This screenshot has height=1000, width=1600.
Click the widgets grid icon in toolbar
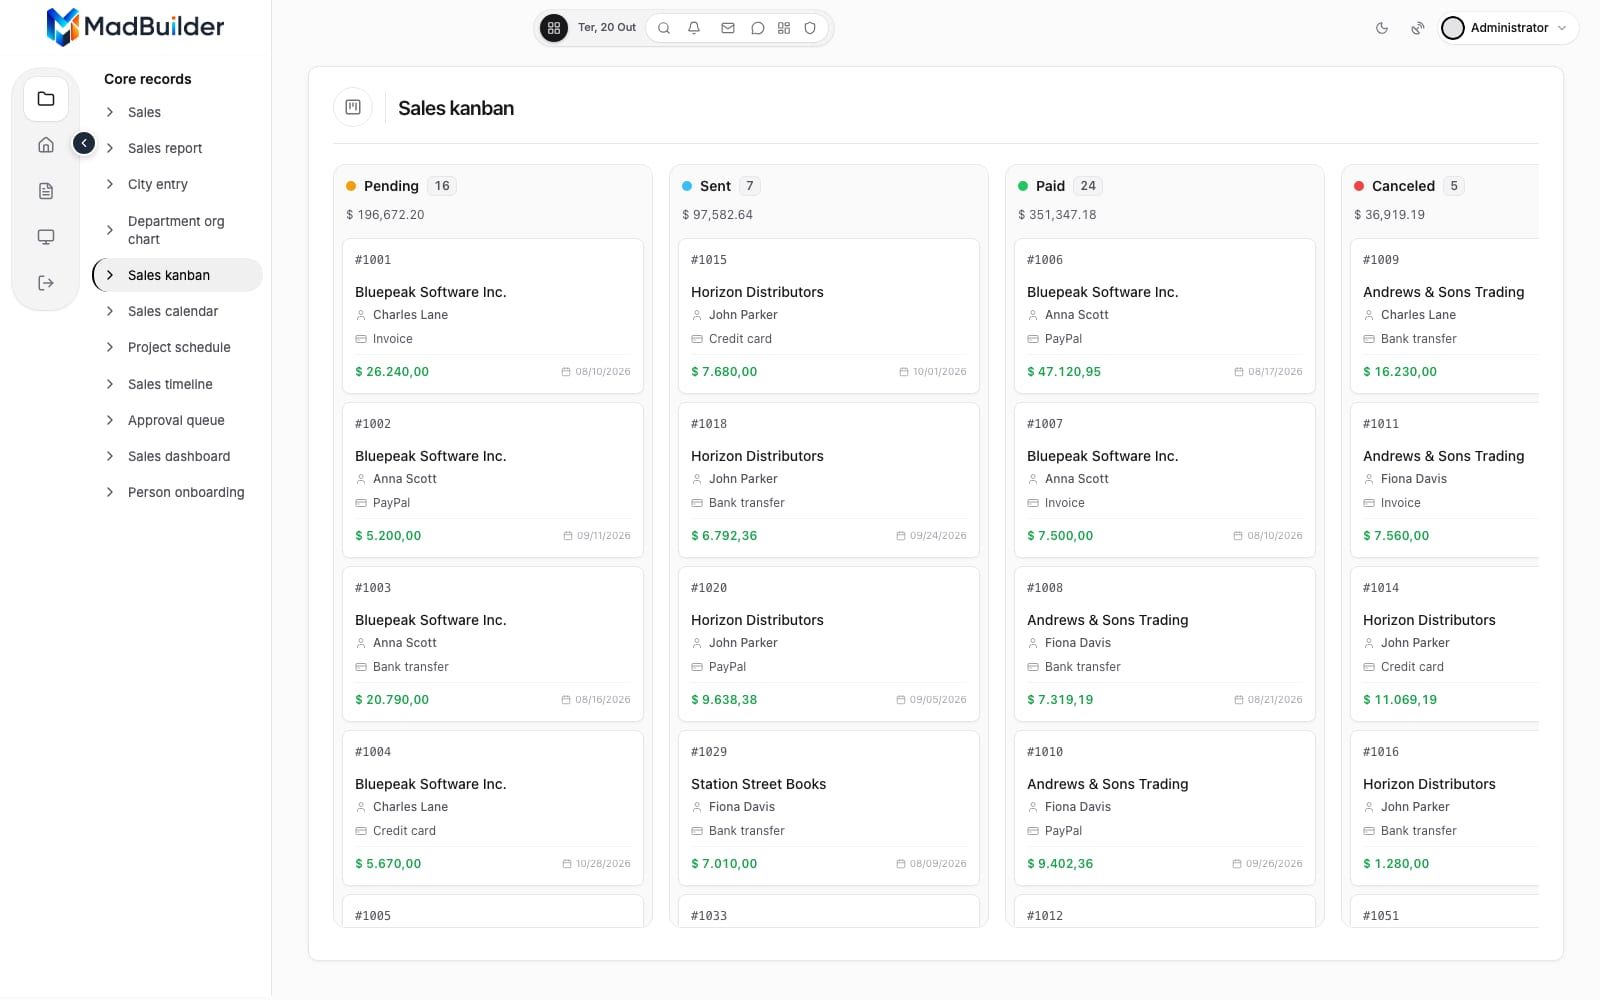tap(784, 28)
